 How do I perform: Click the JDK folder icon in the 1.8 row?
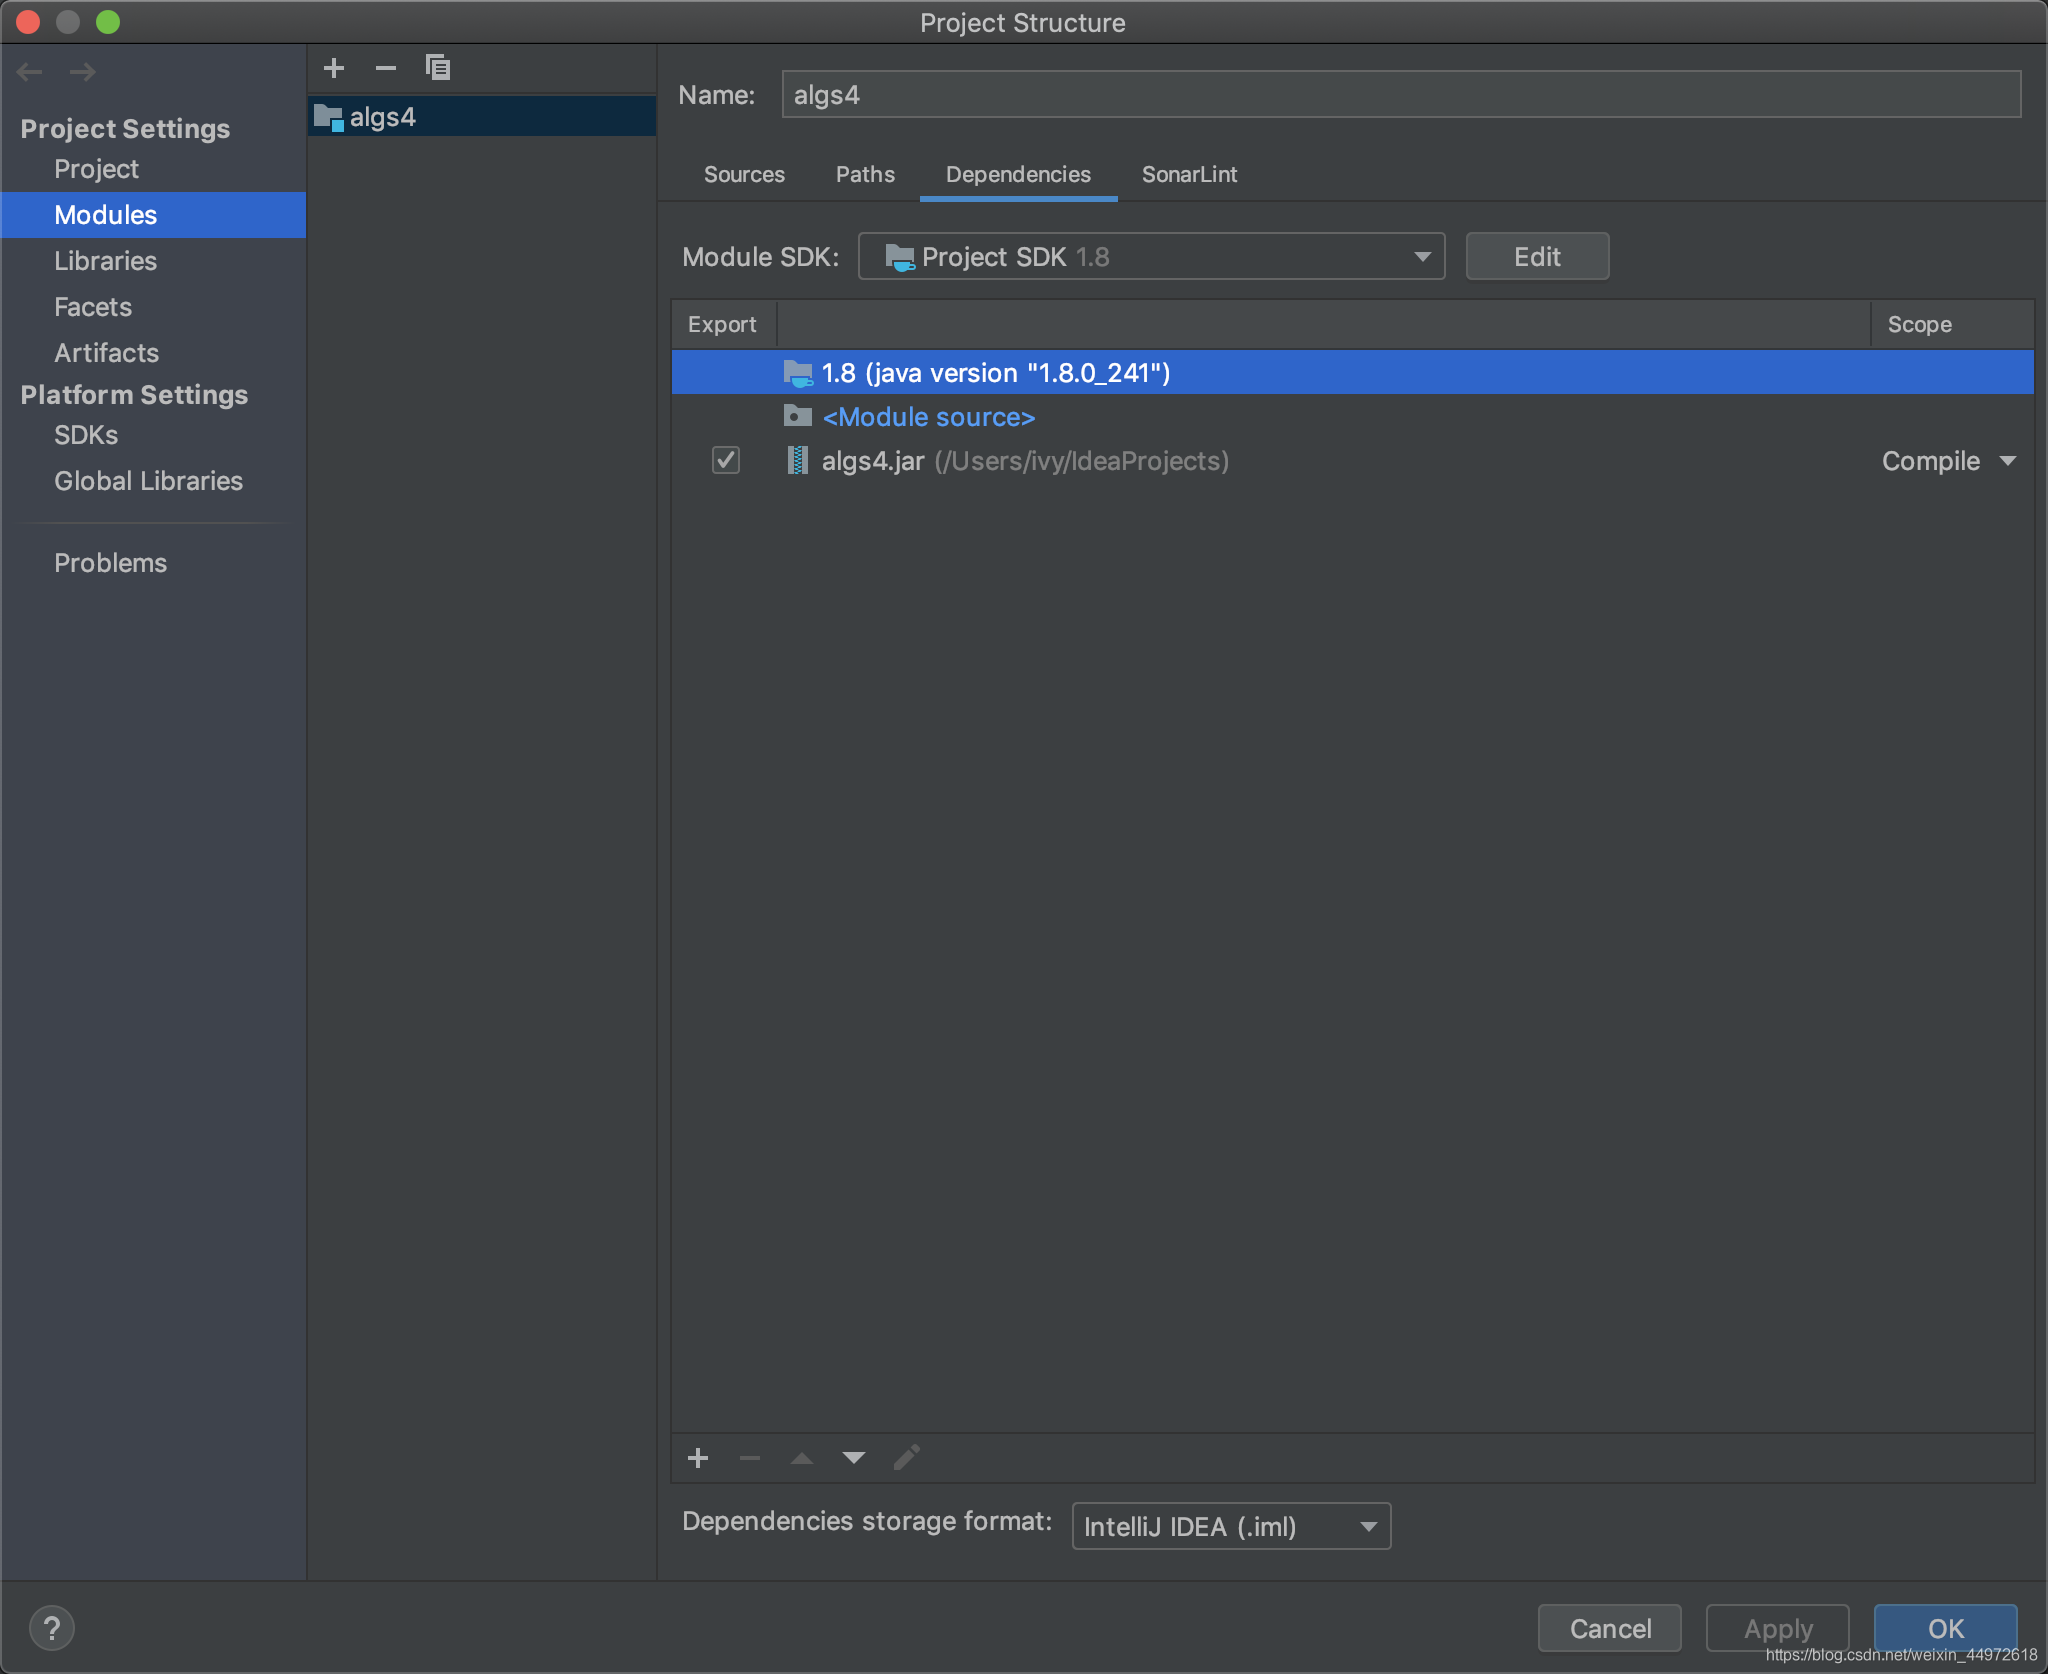pos(798,374)
